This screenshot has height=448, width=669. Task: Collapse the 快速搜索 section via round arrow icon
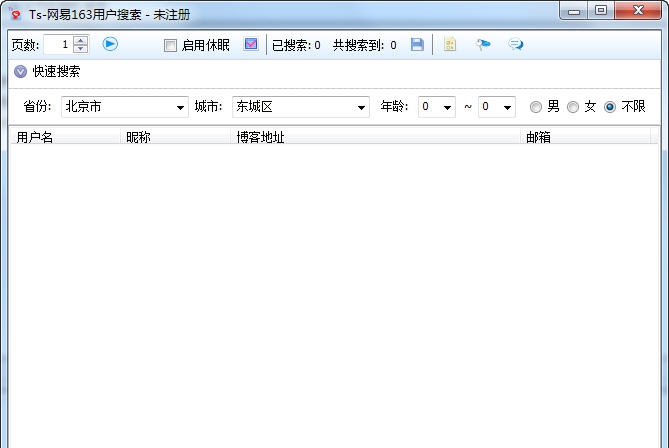pyautogui.click(x=20, y=71)
